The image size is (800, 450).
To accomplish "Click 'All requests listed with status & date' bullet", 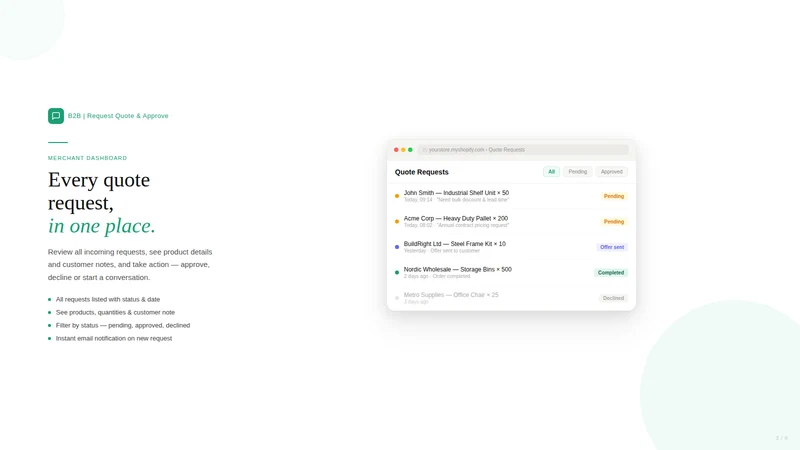I will 108,299.
